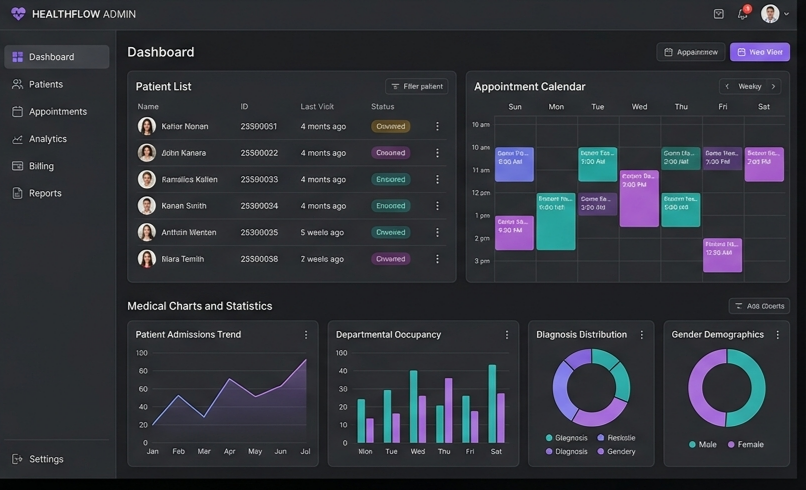Open the tall Monday teal appointment

coord(556,222)
